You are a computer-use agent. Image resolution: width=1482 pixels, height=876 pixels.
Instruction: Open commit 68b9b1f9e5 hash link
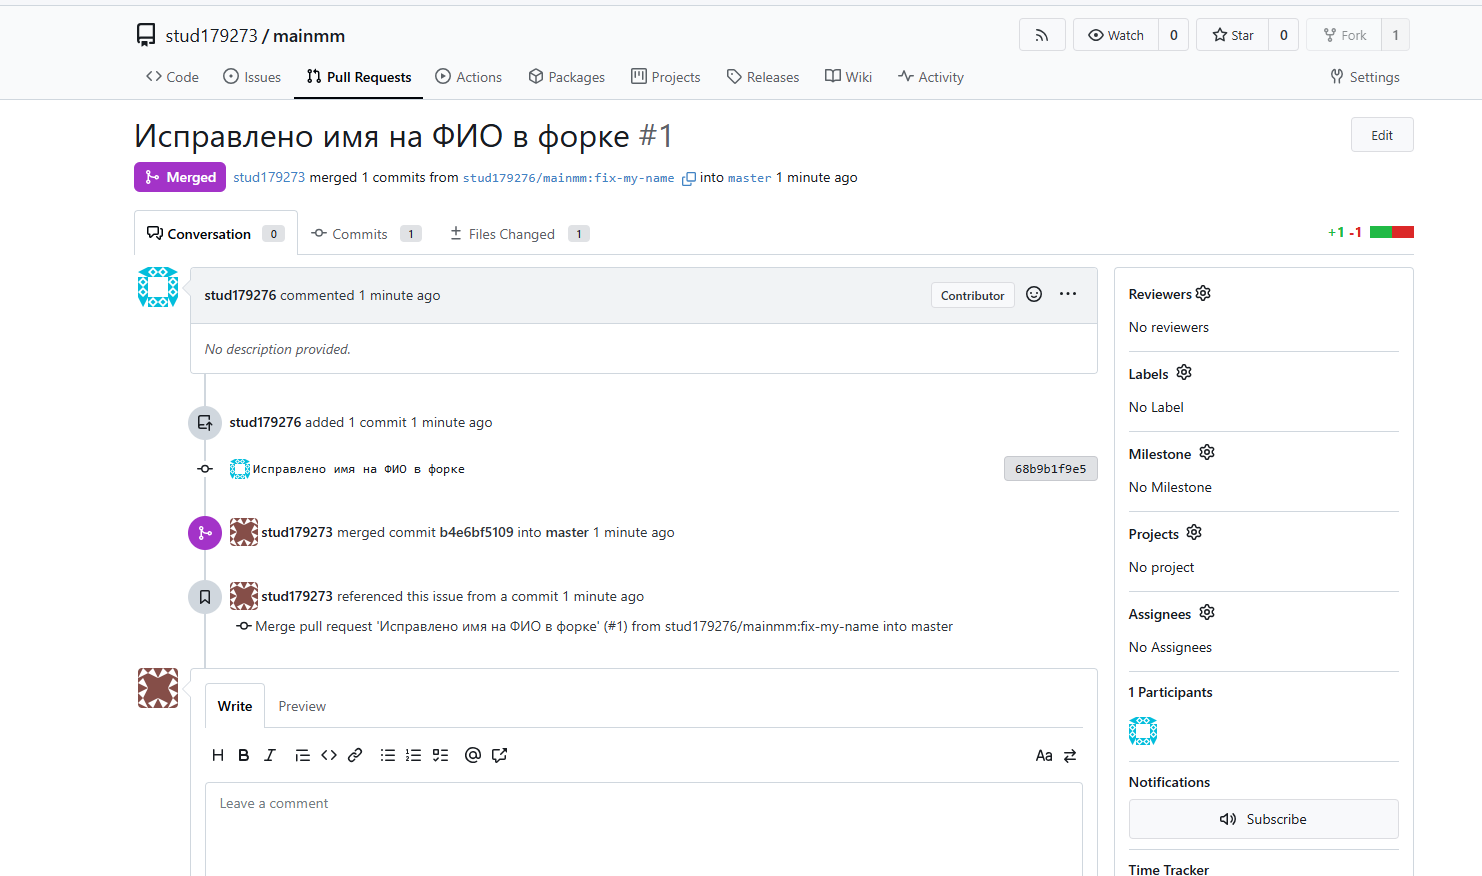point(1050,469)
